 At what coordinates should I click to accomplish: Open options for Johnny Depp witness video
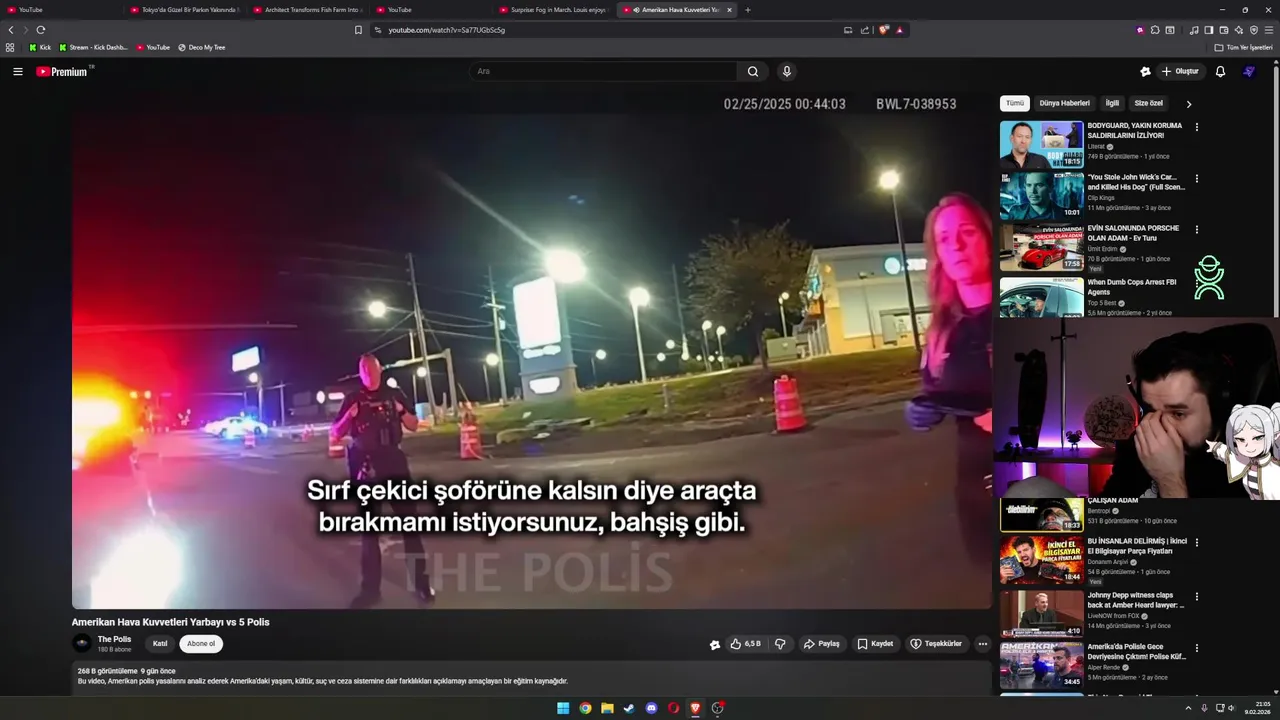click(1196, 596)
